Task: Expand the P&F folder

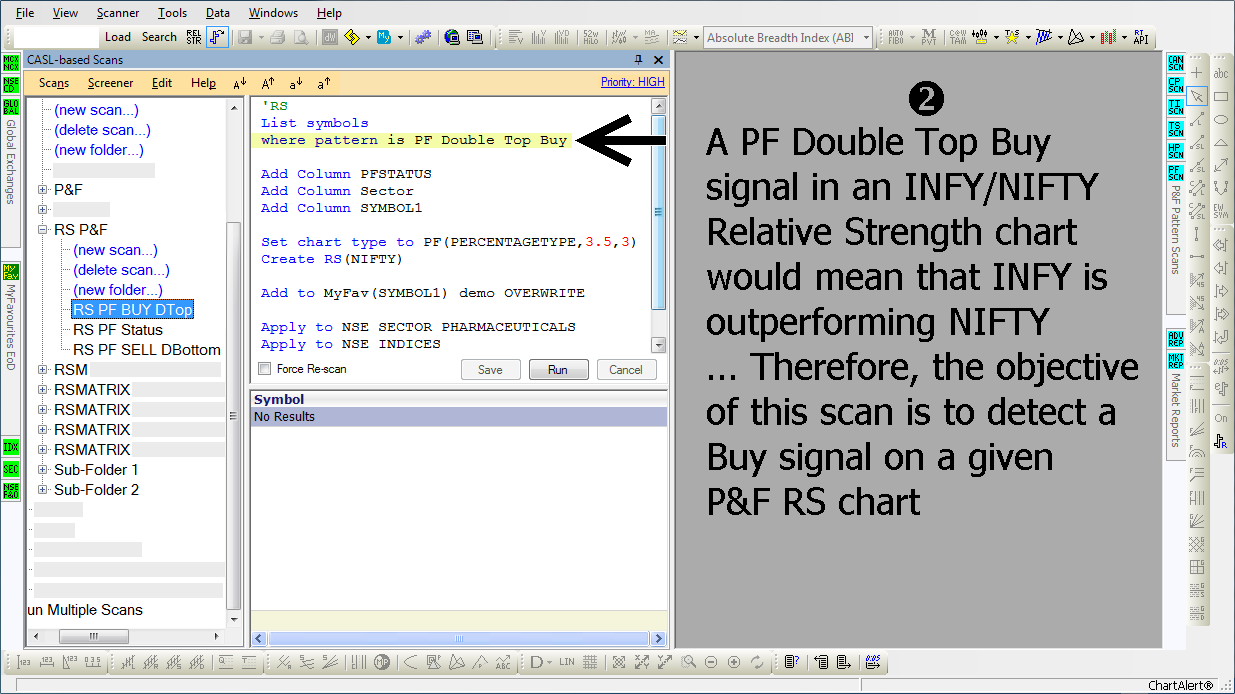Action: coord(43,189)
